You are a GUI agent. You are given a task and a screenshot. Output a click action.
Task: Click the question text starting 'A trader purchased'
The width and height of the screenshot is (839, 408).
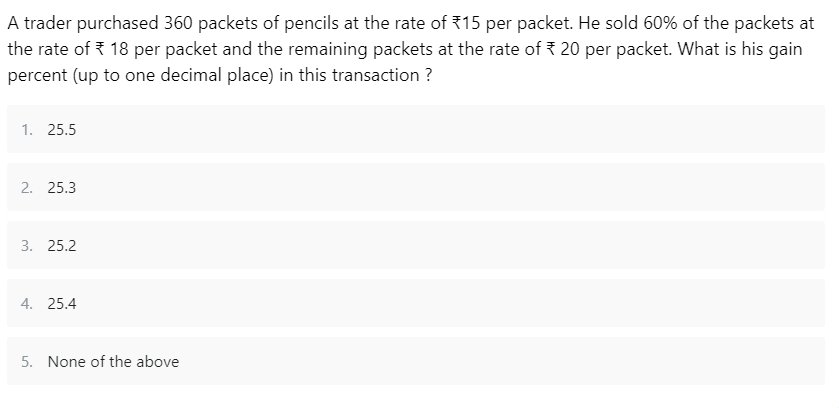410,49
